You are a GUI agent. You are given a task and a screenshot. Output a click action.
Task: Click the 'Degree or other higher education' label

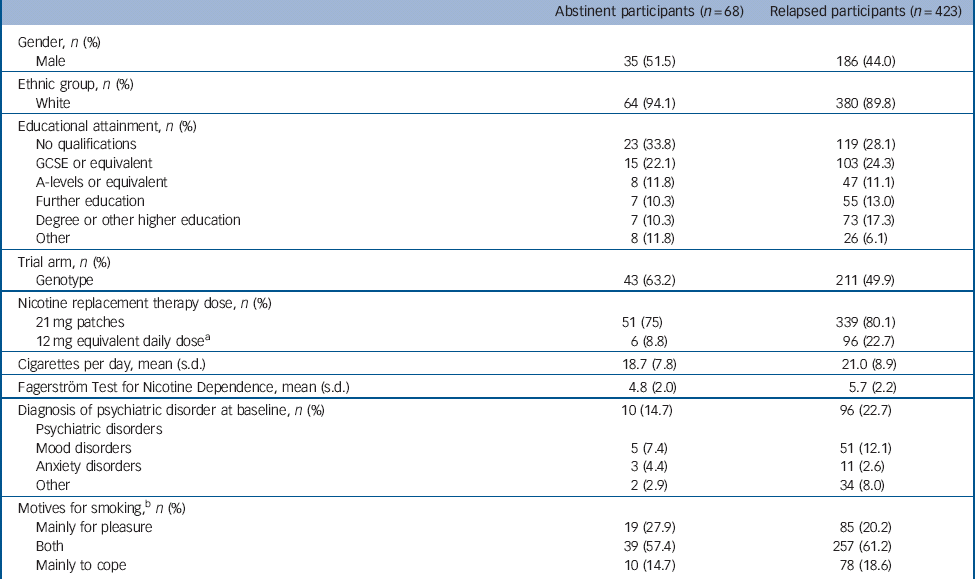pos(138,220)
